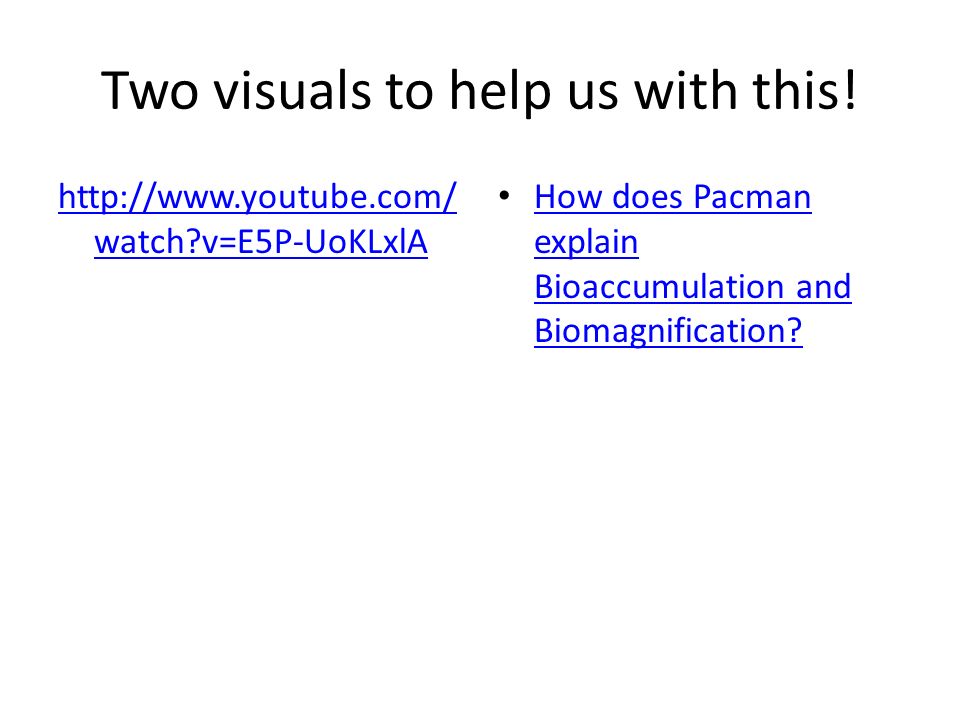960x720 pixels.
Task: Click the word and after Bioaccumulation
Action: 823,287
